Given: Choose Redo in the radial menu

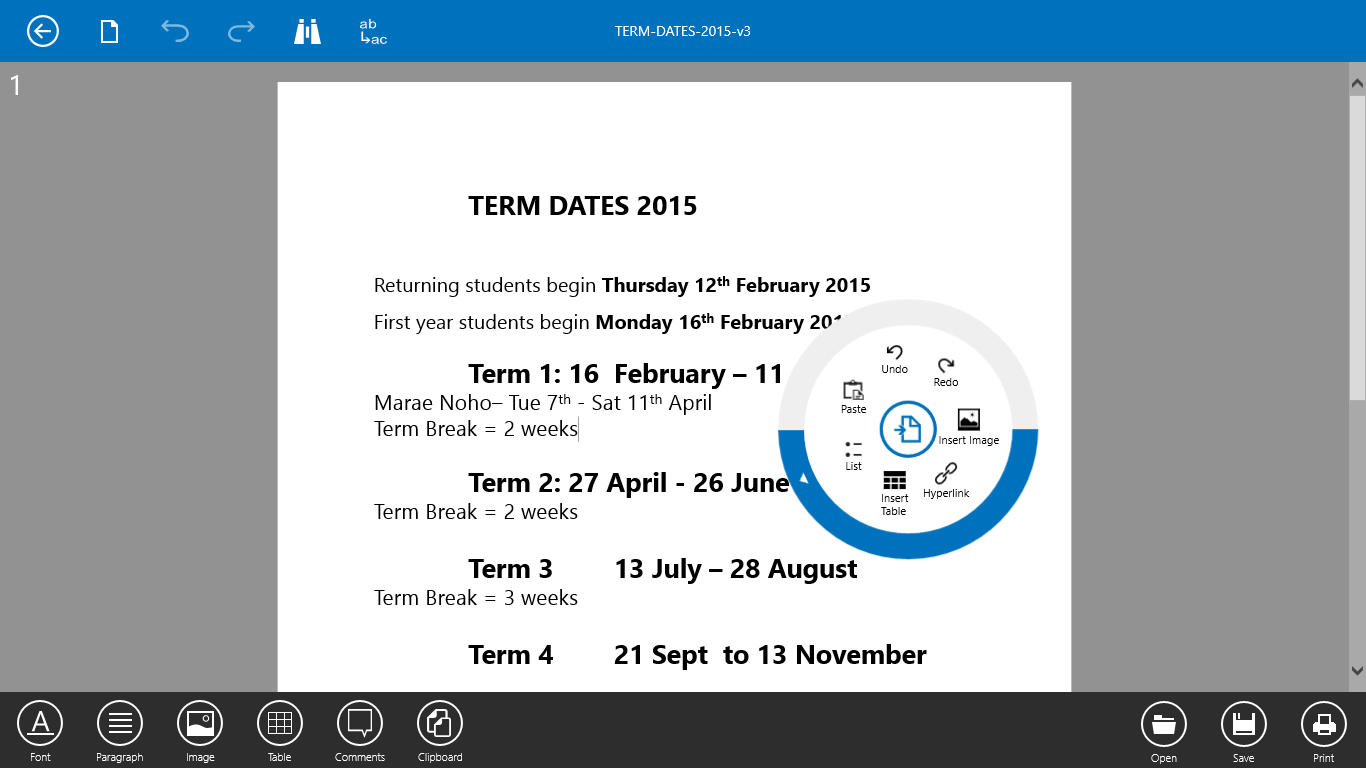Looking at the screenshot, I should pos(946,373).
